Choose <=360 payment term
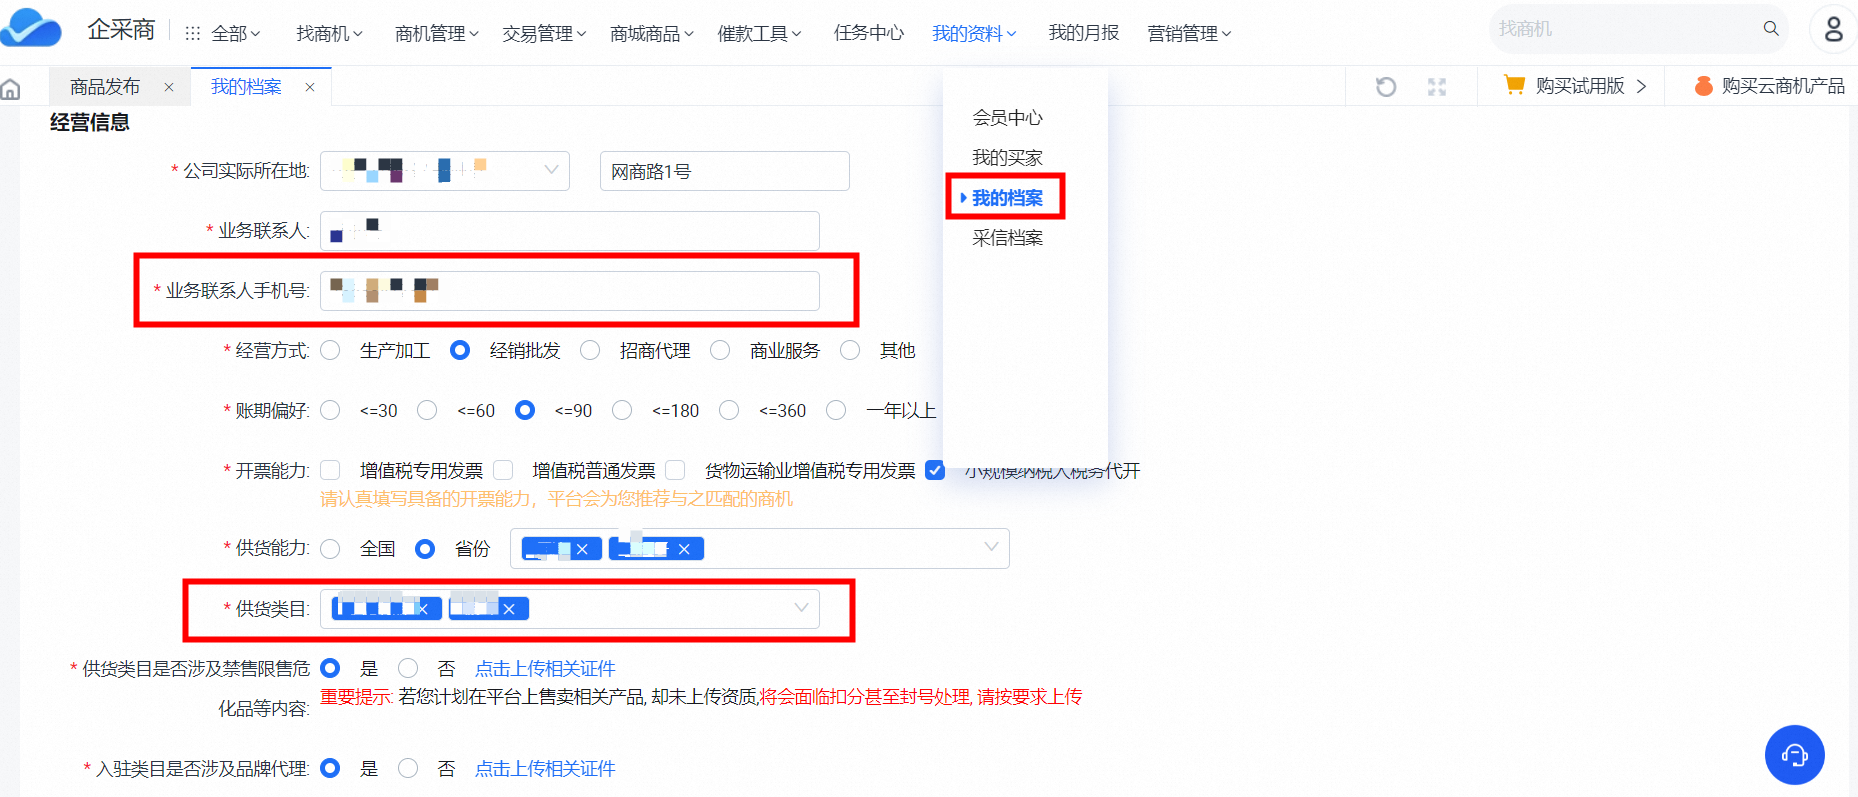This screenshot has width=1858, height=797. click(729, 410)
